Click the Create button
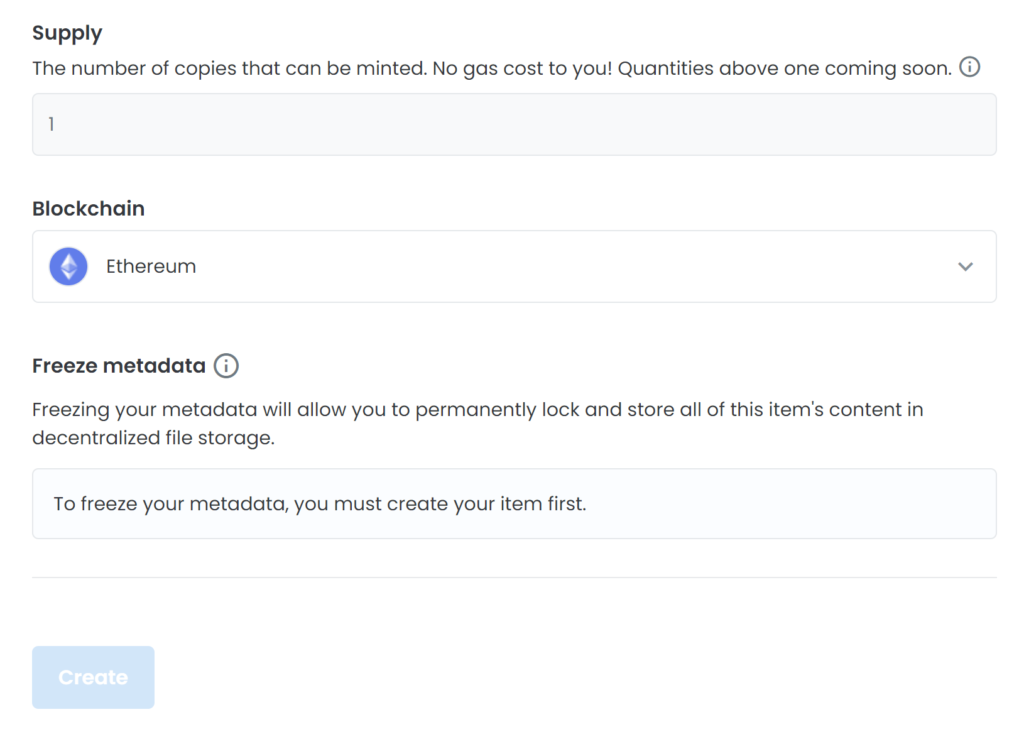This screenshot has width=1024, height=734. pyautogui.click(x=93, y=677)
